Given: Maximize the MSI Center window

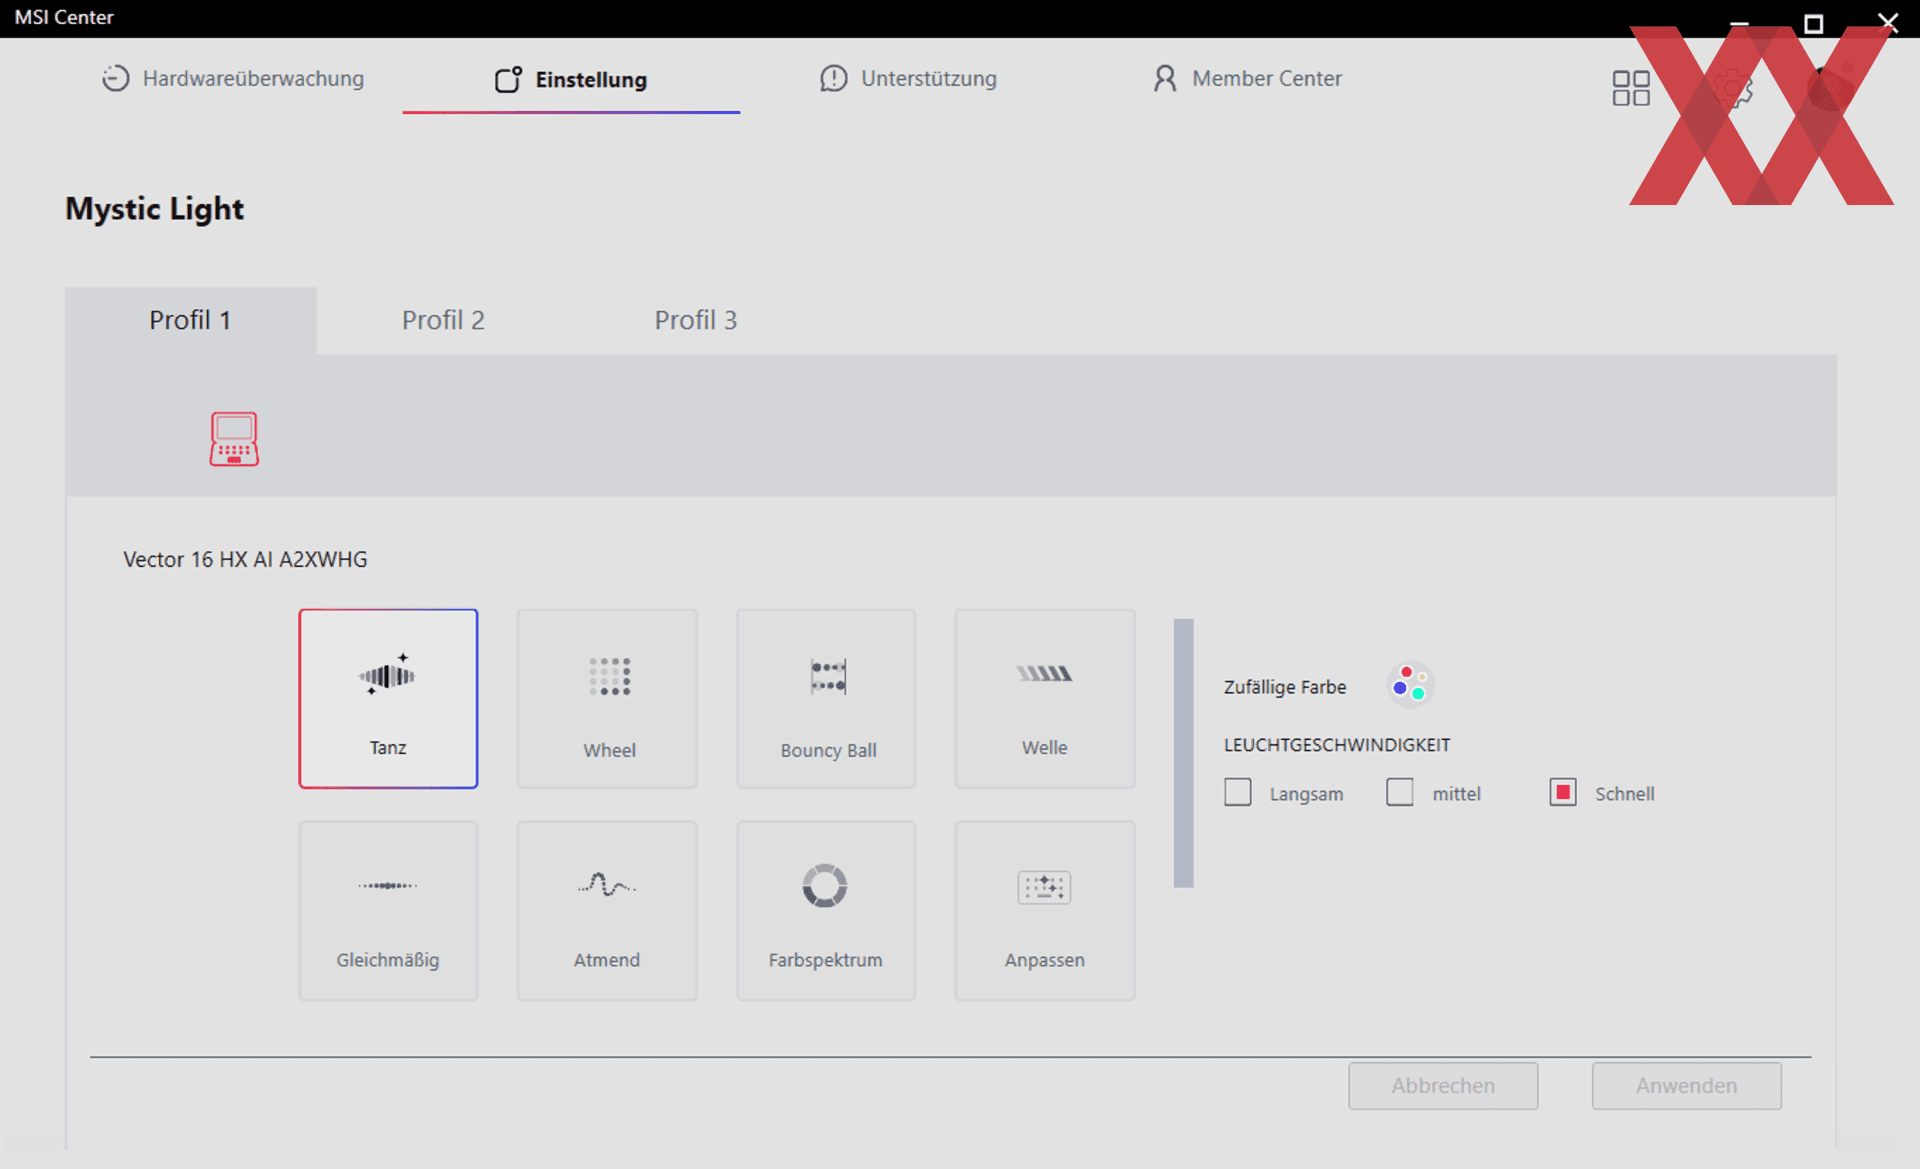Looking at the screenshot, I should [x=1813, y=23].
